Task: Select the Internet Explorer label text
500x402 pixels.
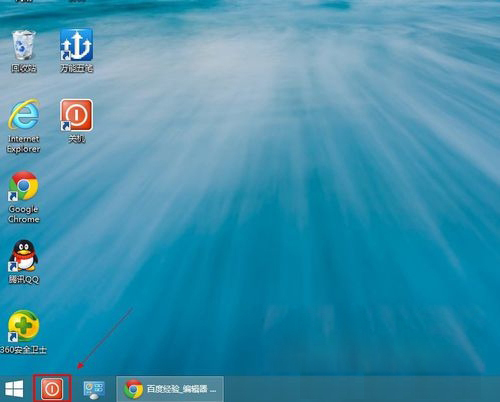Action: [x=24, y=144]
